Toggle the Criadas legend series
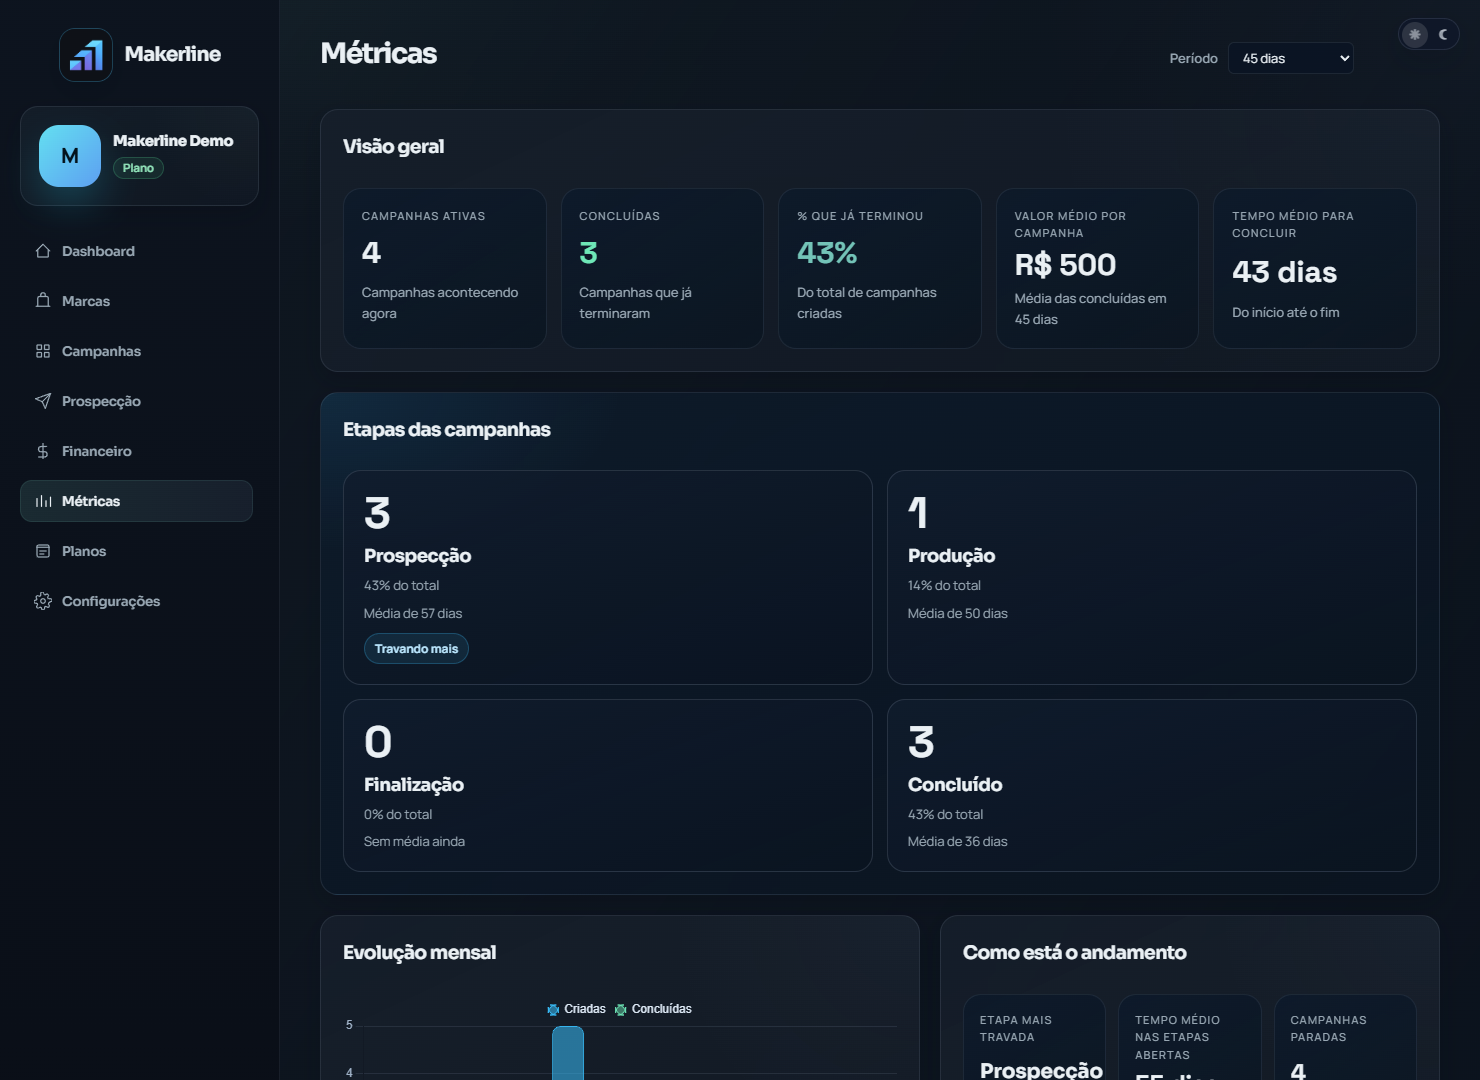 tap(576, 1009)
